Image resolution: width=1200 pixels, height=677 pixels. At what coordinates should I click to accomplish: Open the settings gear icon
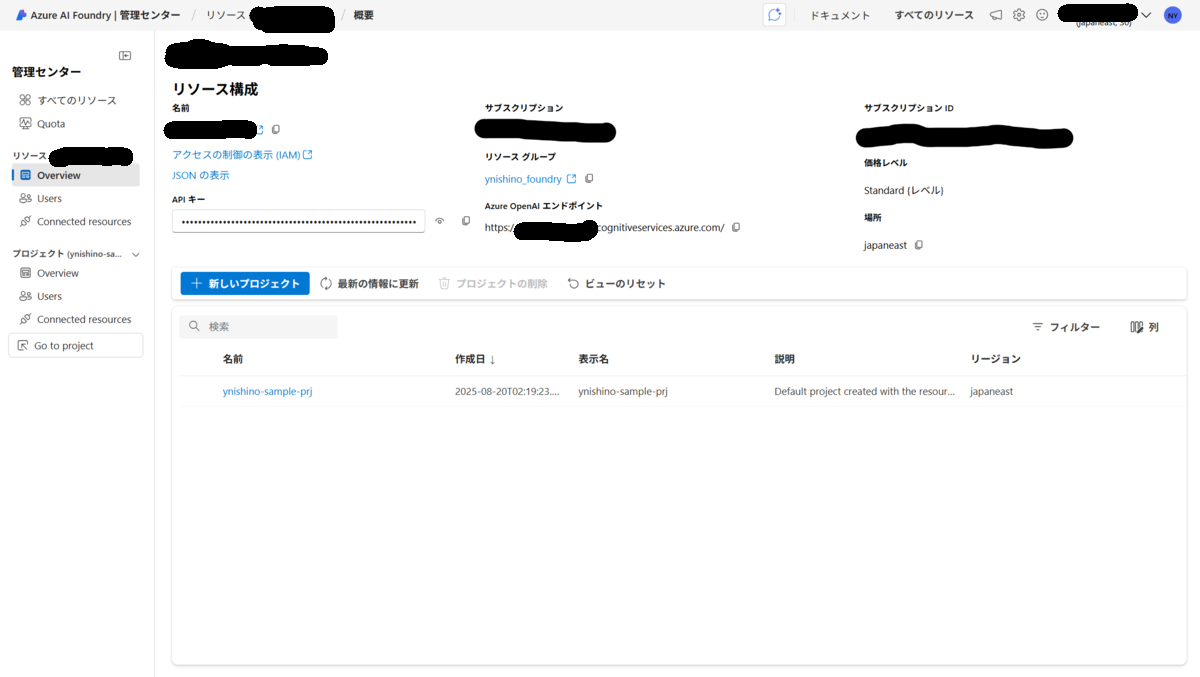[1019, 15]
